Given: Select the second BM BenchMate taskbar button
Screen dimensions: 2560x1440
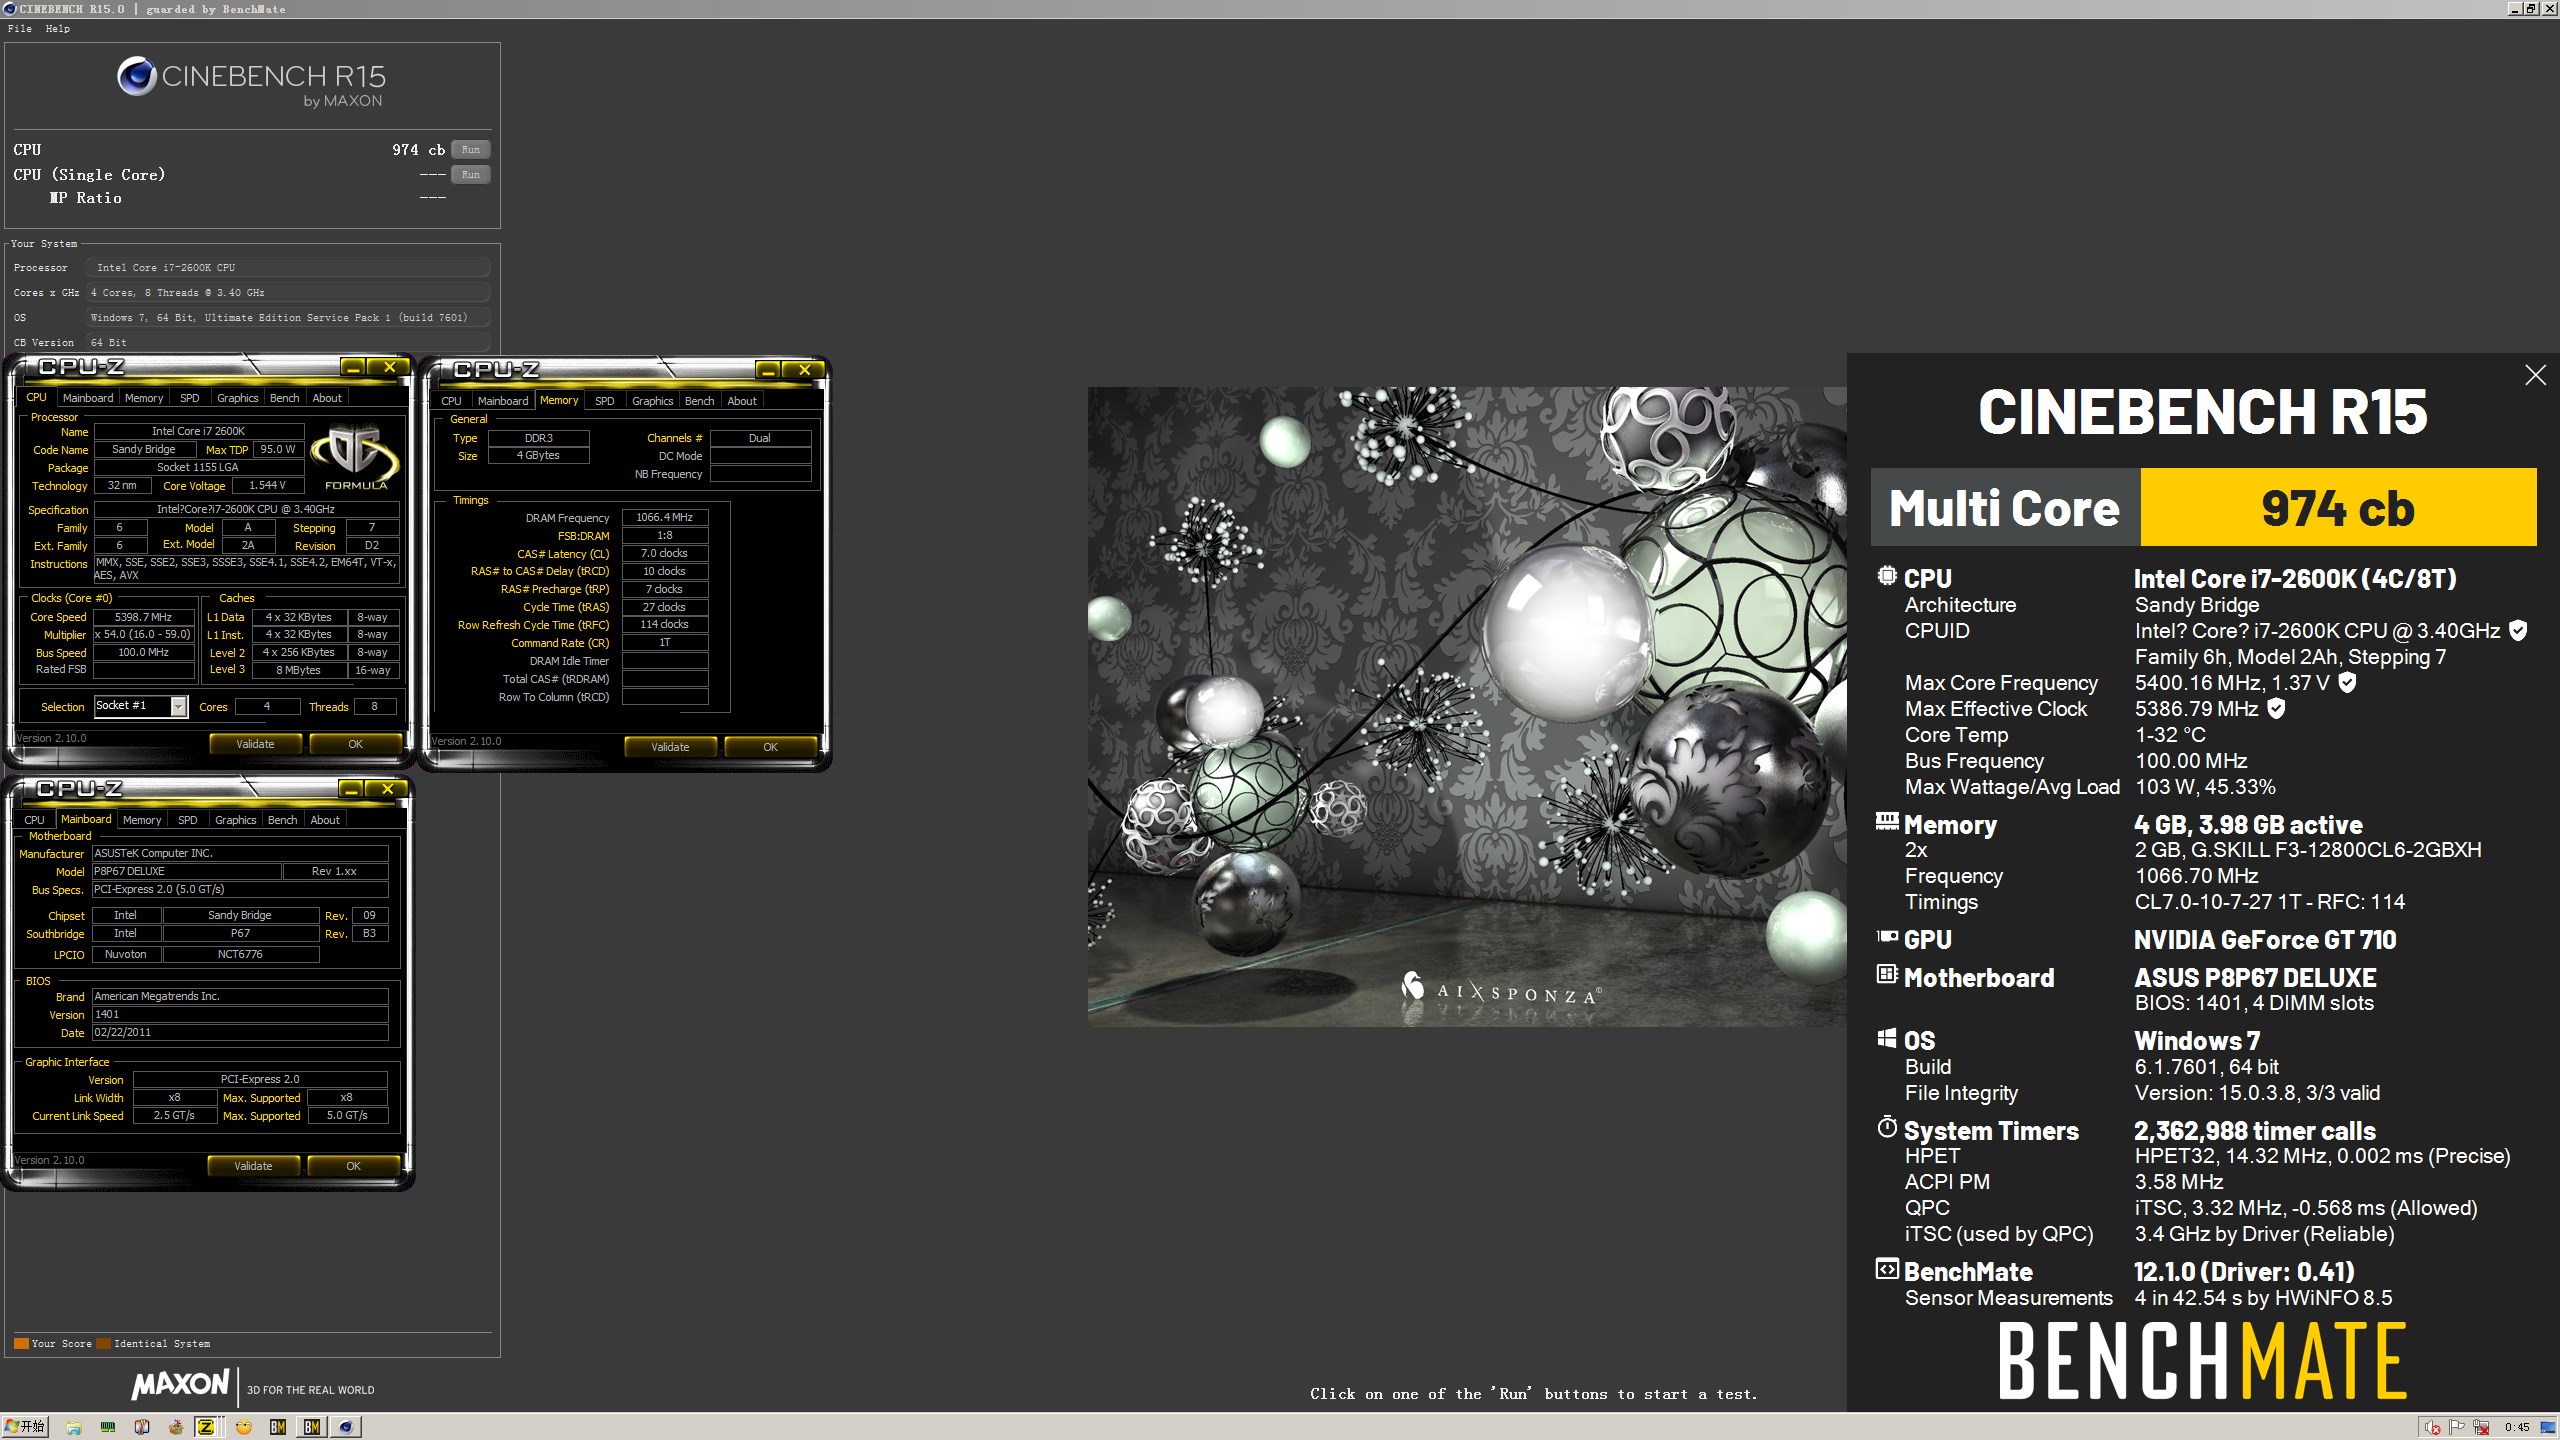Looking at the screenshot, I should coord(312,1427).
